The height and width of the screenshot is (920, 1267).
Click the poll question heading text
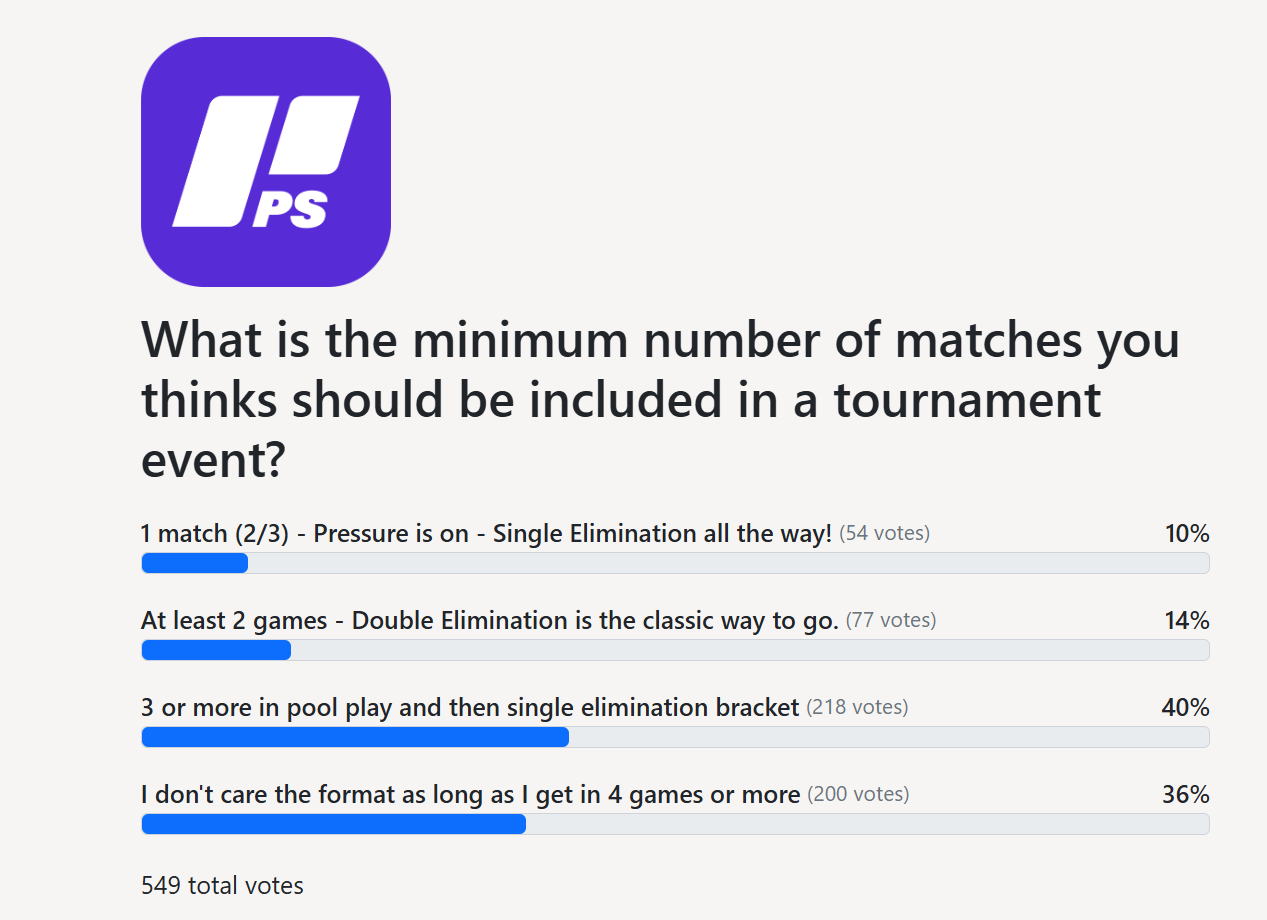(x=660, y=399)
